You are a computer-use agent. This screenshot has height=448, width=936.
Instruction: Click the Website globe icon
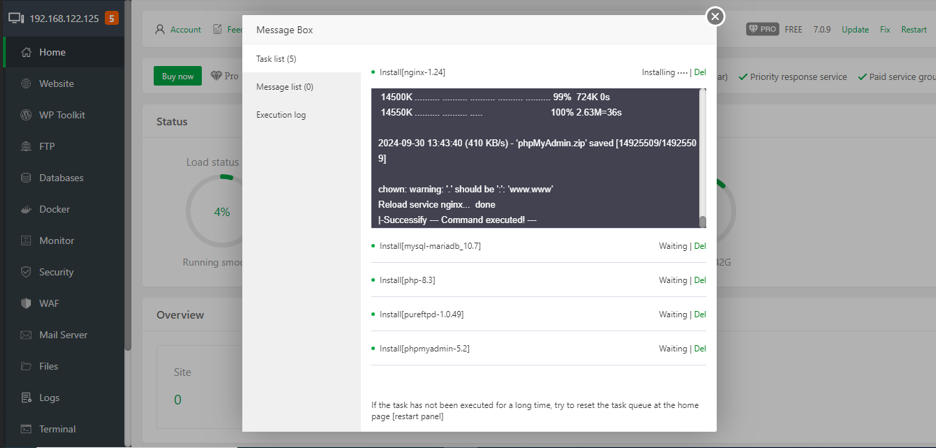tap(26, 84)
